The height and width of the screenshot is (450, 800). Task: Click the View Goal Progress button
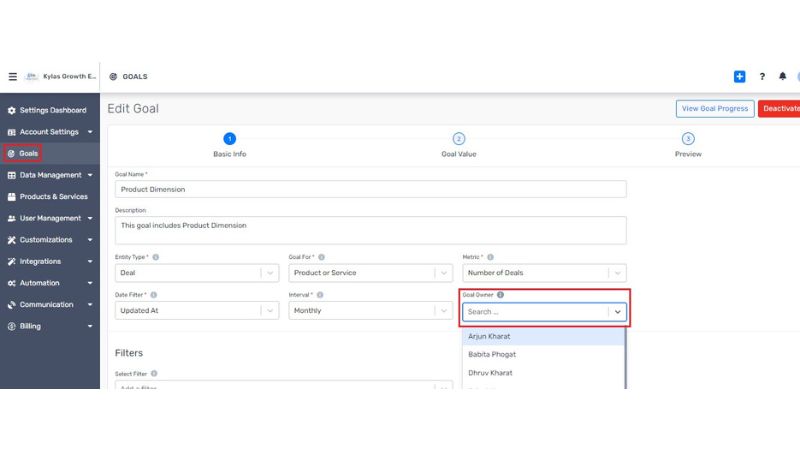click(714, 108)
